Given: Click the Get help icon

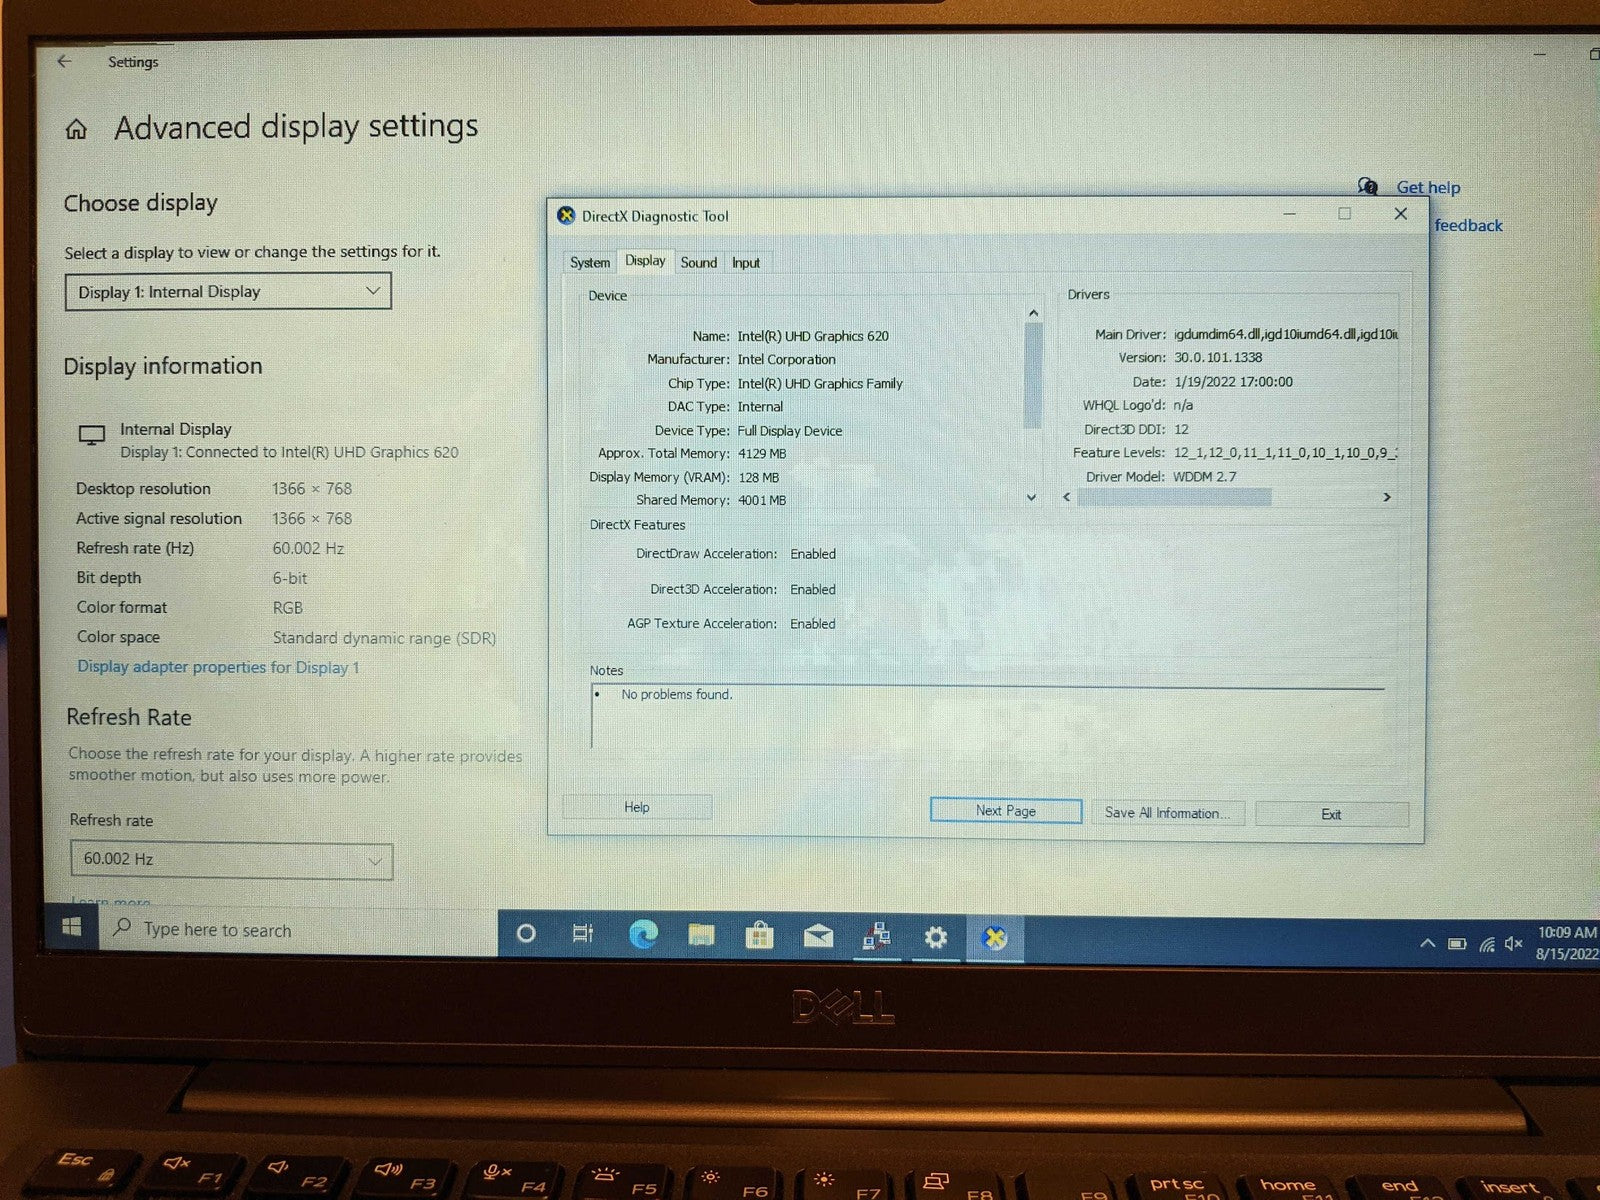Looking at the screenshot, I should click(x=1367, y=186).
